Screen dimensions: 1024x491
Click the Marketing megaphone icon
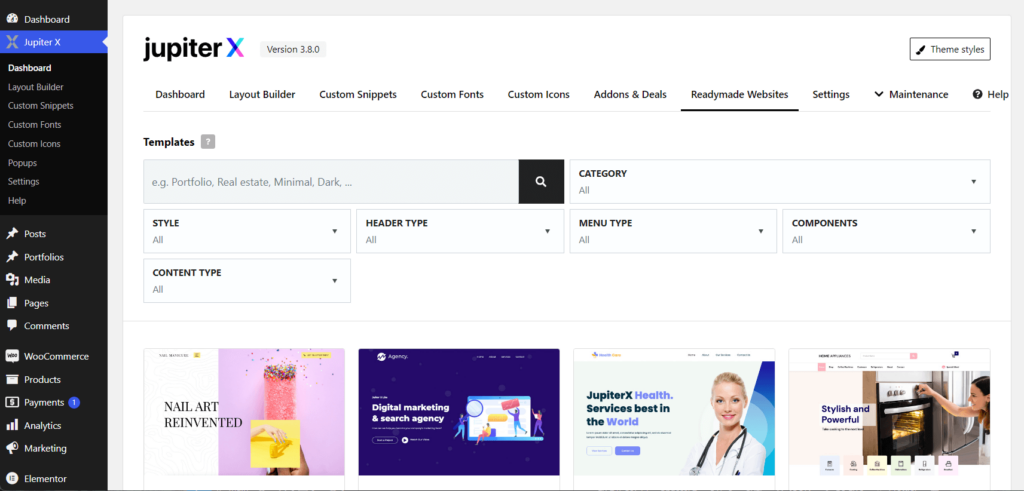12,449
